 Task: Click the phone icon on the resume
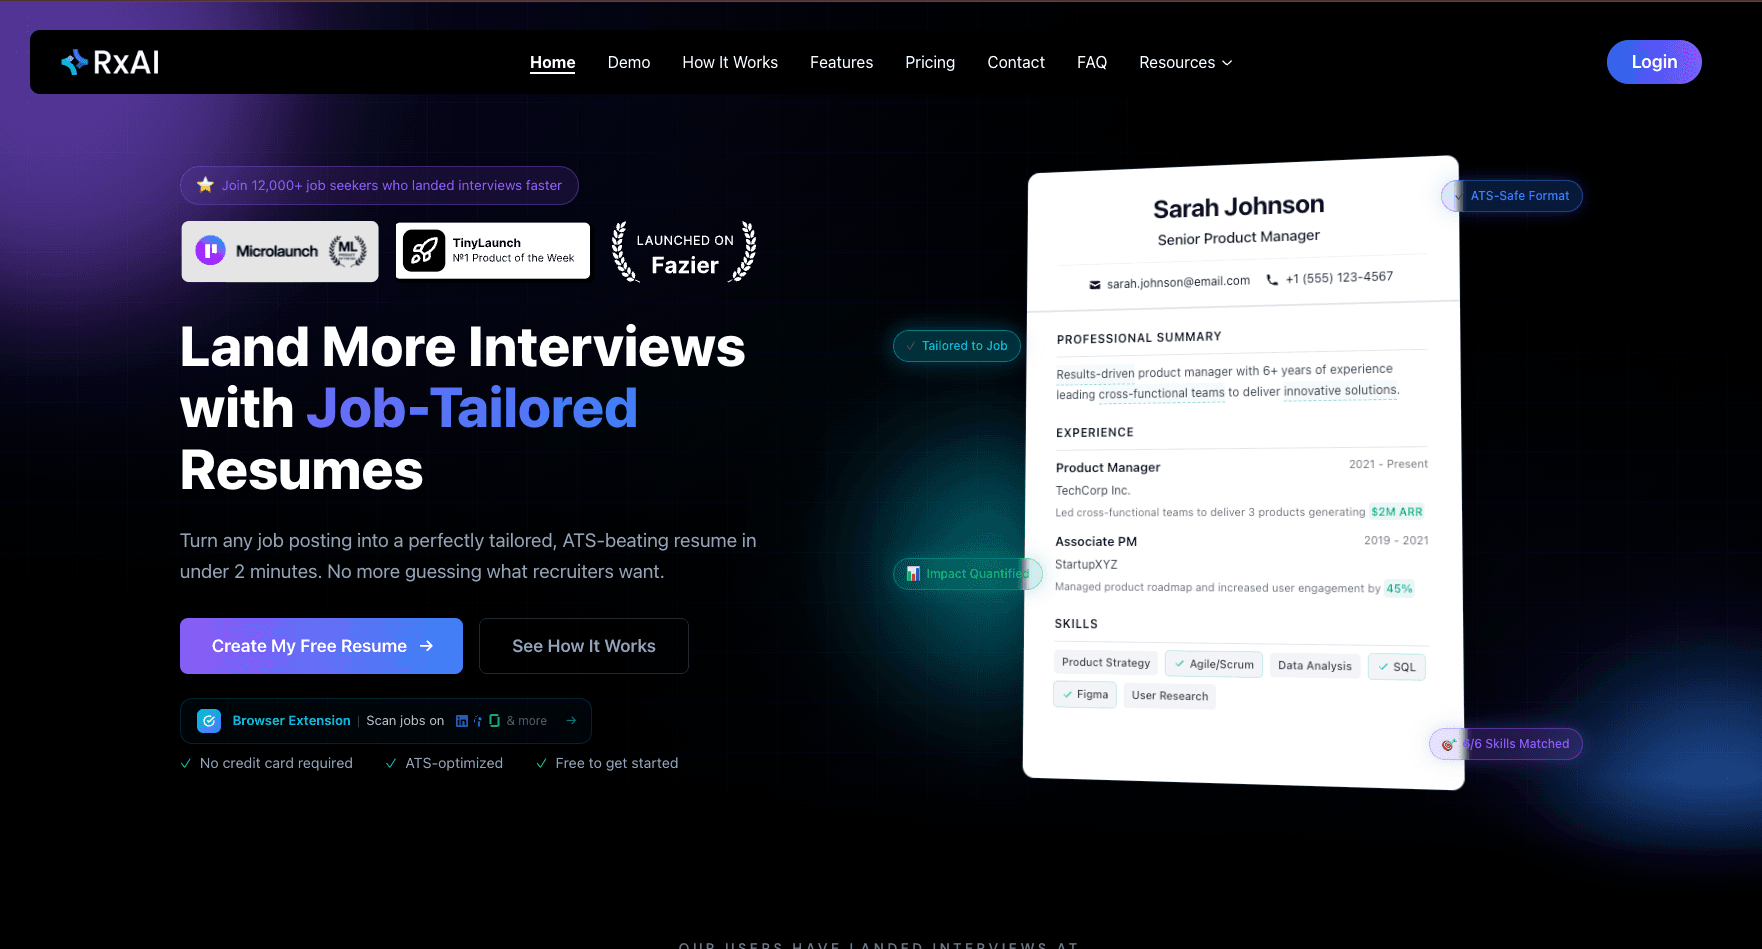(x=1272, y=280)
